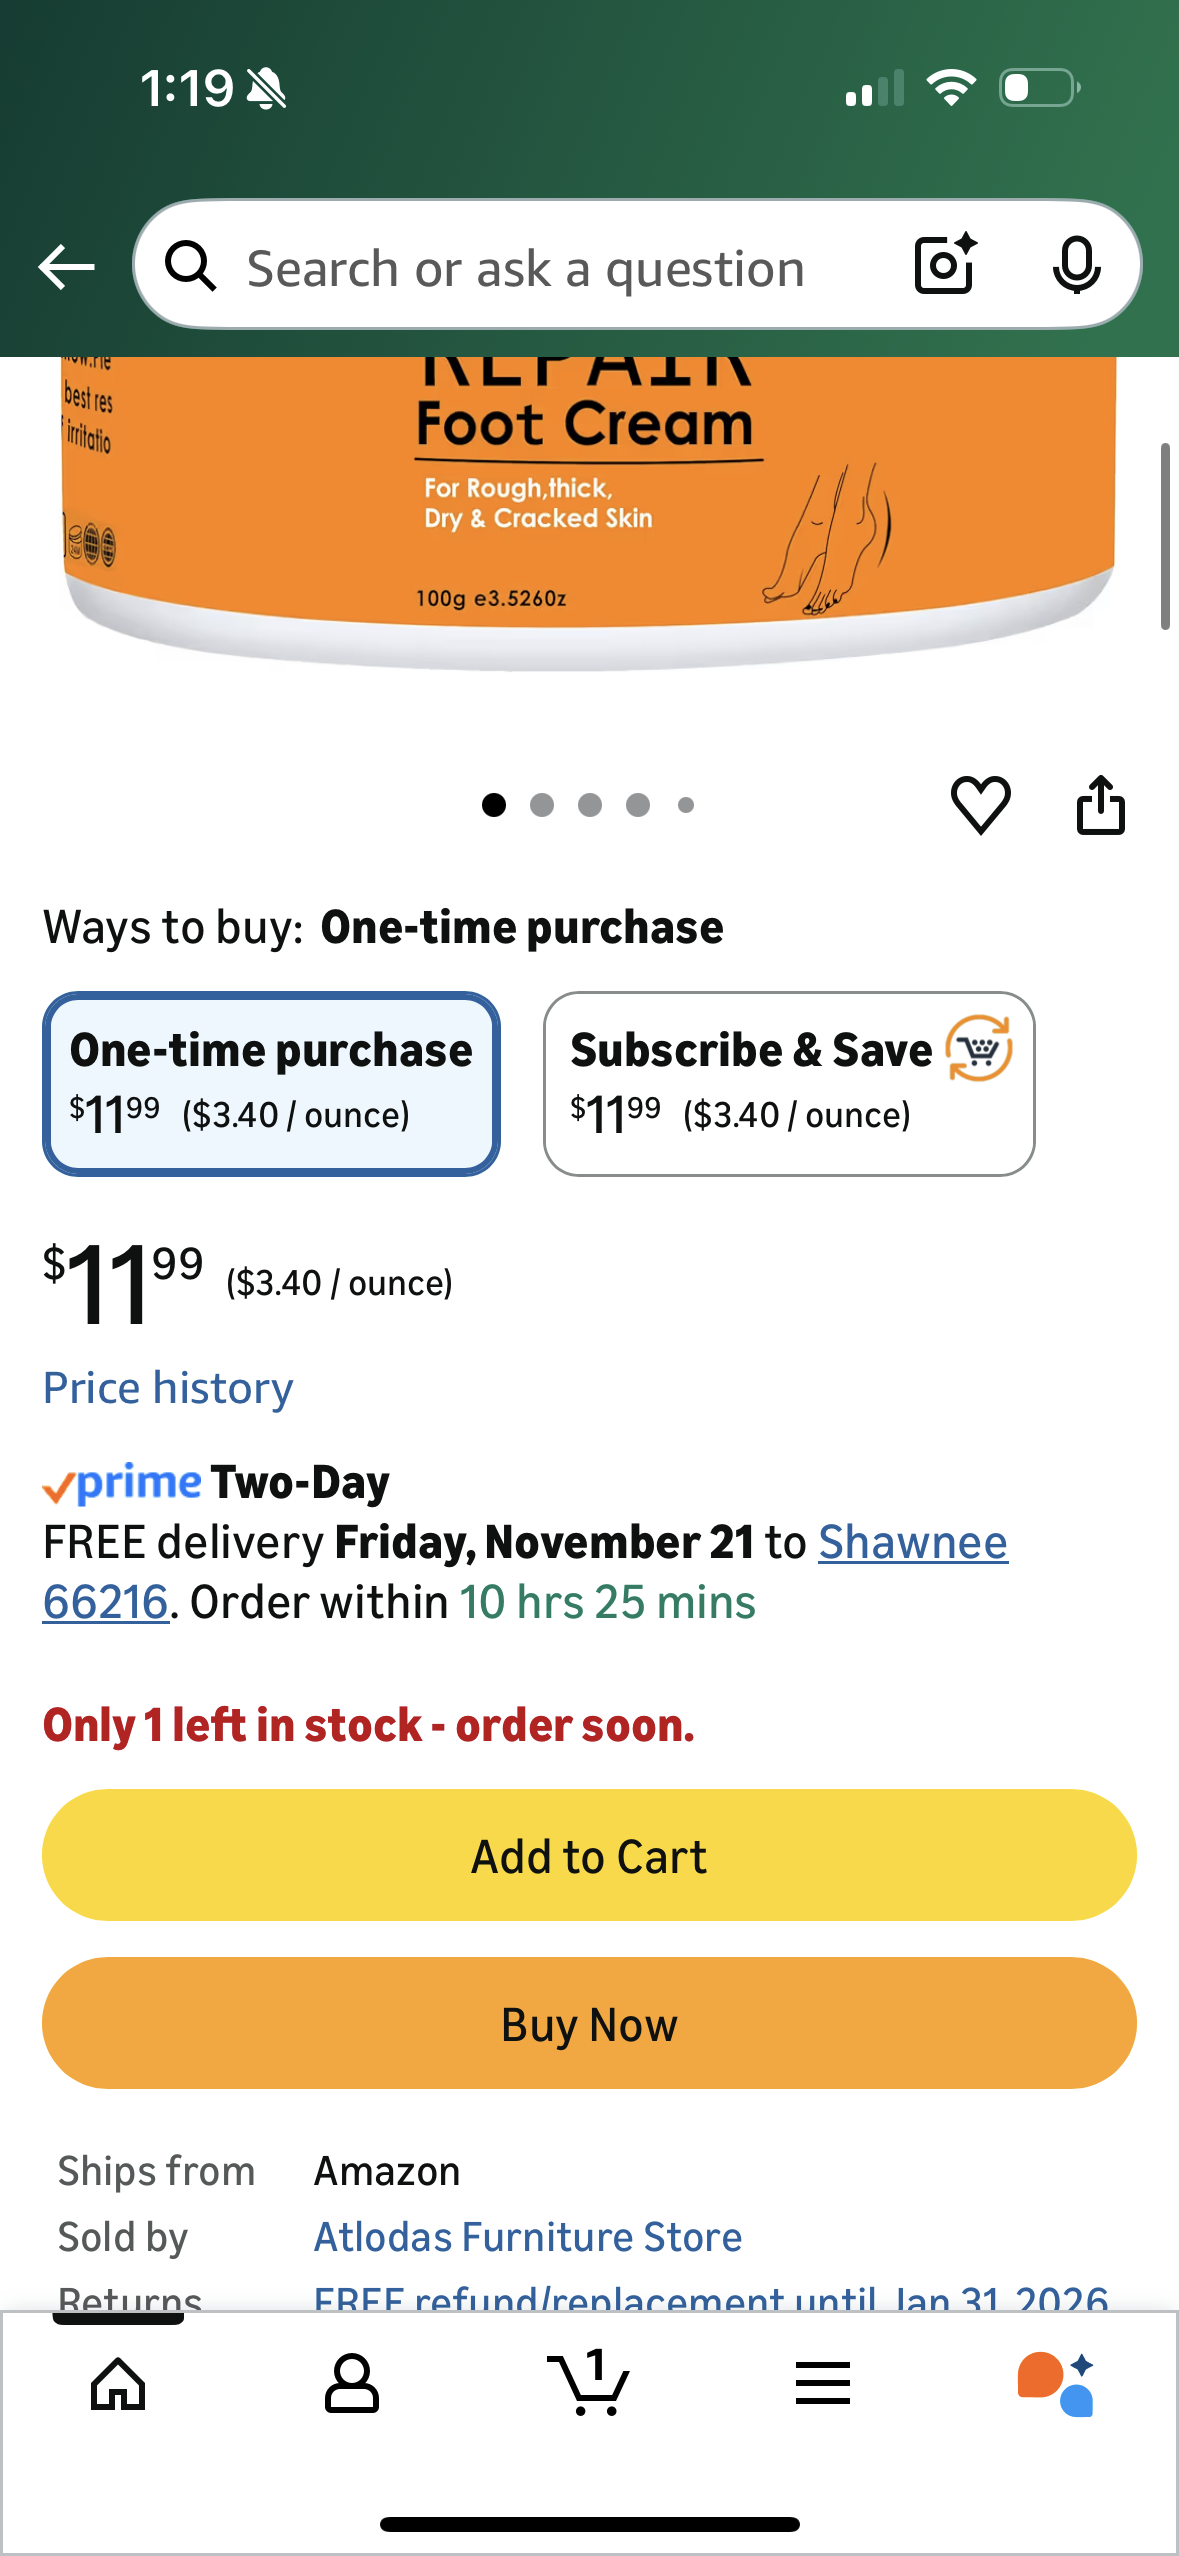Add item to wish list heart
1179x2556 pixels.
click(980, 805)
